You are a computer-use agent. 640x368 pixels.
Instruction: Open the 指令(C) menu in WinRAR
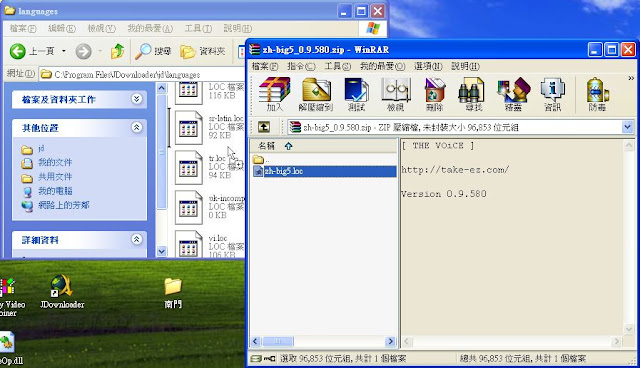(x=301, y=66)
